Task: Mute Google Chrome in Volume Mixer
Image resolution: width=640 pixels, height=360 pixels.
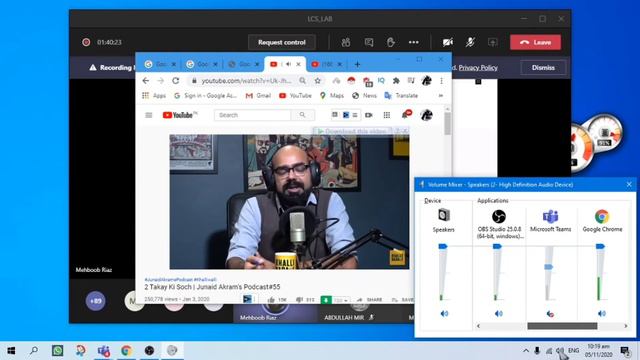Action: pyautogui.click(x=602, y=313)
